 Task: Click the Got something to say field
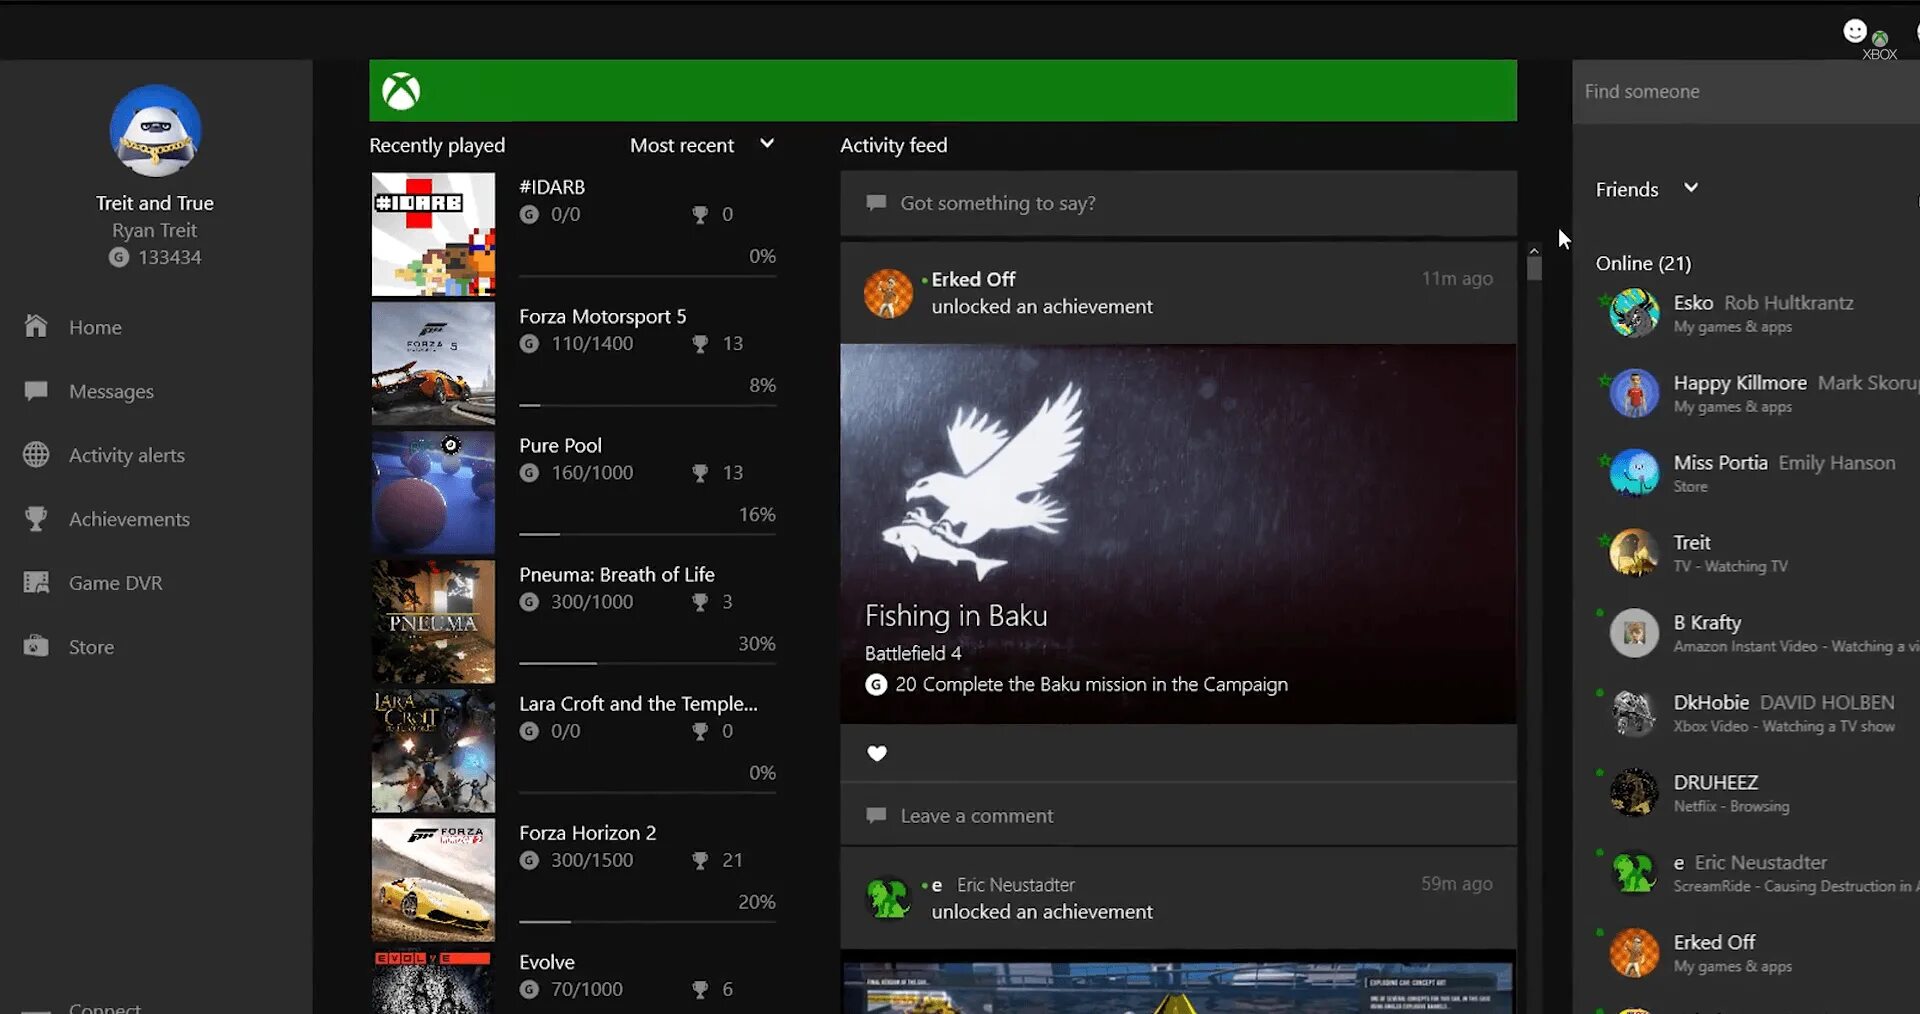pos(1178,203)
